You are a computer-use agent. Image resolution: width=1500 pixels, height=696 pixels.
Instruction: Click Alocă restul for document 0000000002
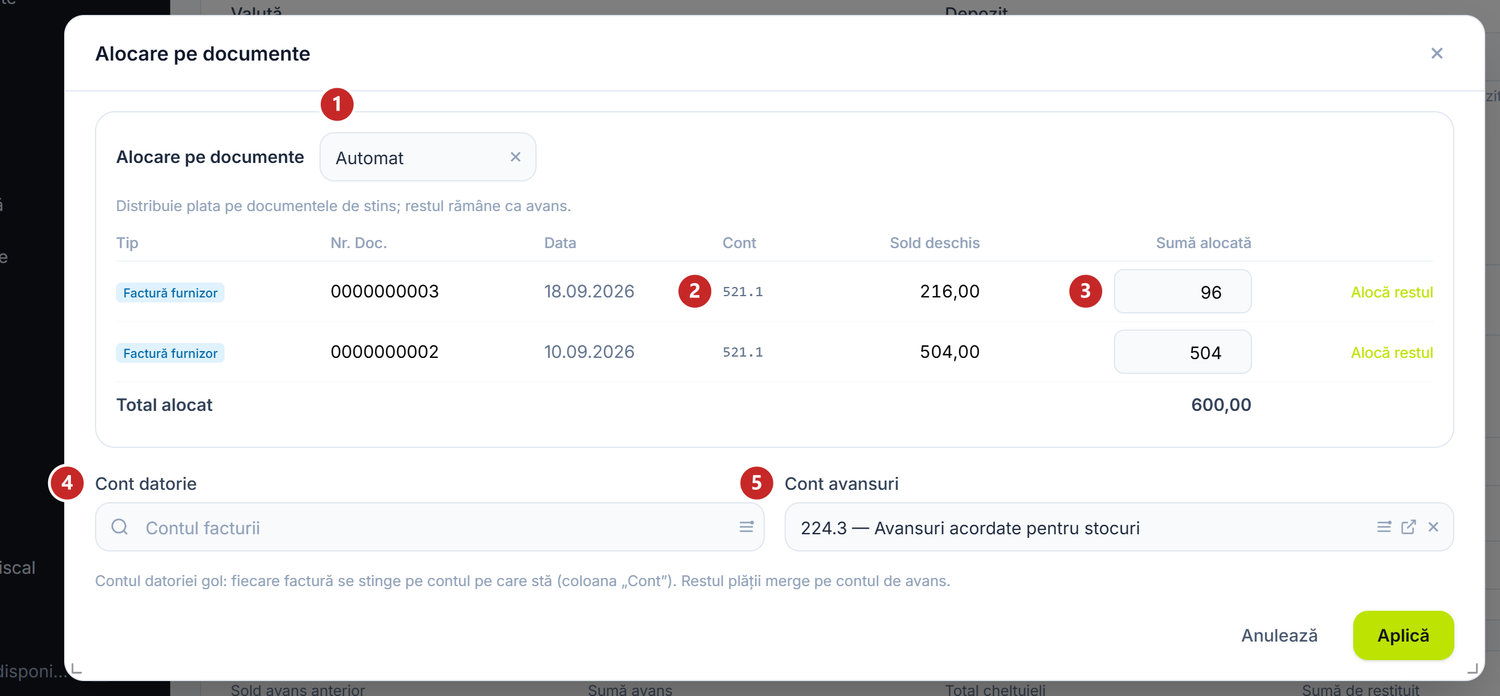tap(1392, 352)
